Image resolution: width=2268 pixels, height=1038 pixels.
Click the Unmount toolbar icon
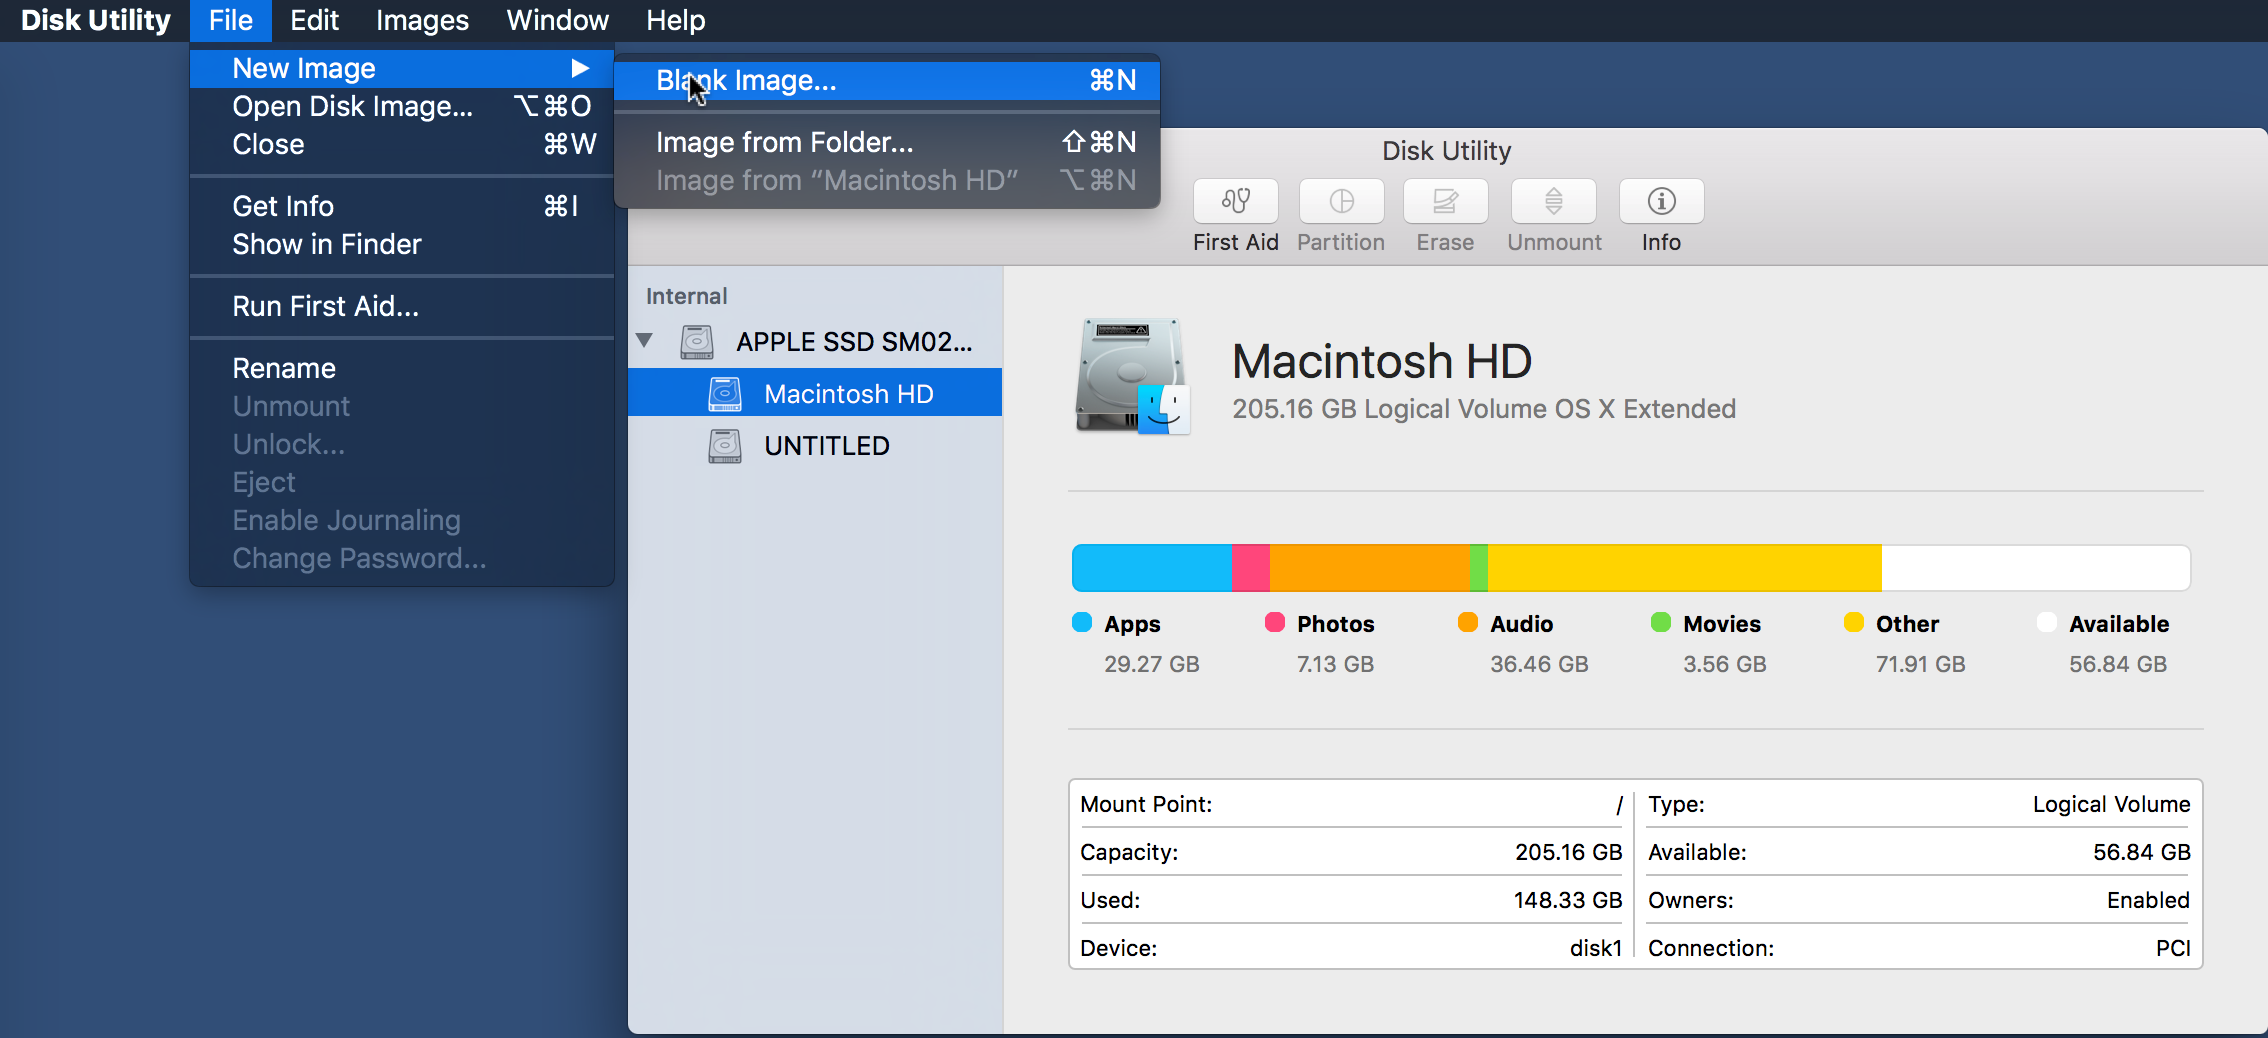pyautogui.click(x=1554, y=201)
